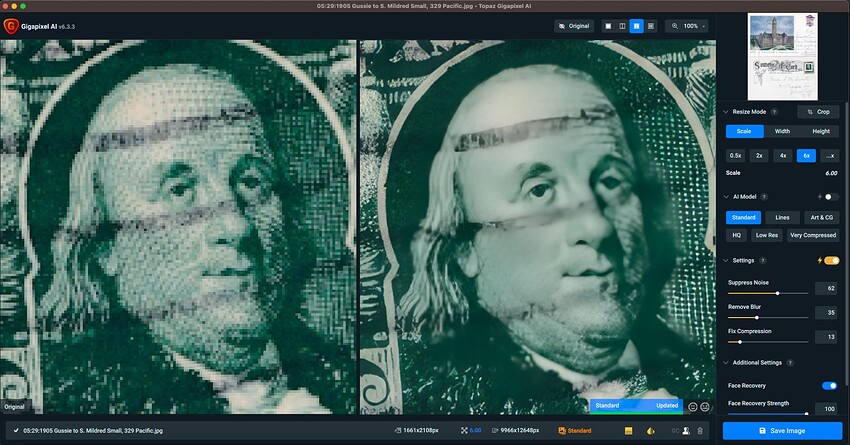850x445 pixels.
Task: Click the Remove Blur value field 35
Action: pos(827,313)
